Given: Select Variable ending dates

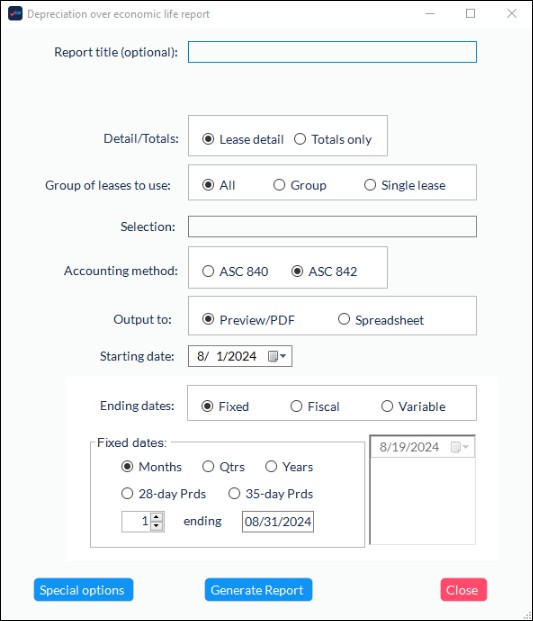Looking at the screenshot, I should pos(413,407).
